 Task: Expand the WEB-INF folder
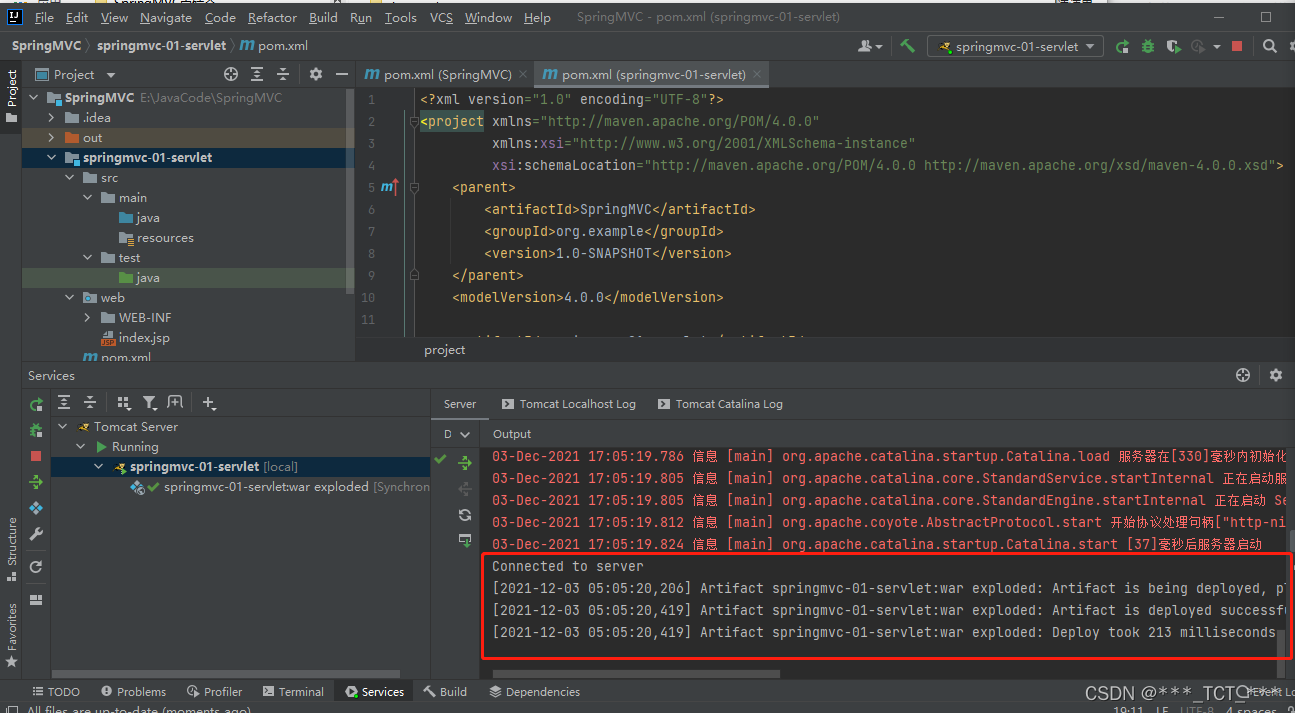click(x=87, y=318)
